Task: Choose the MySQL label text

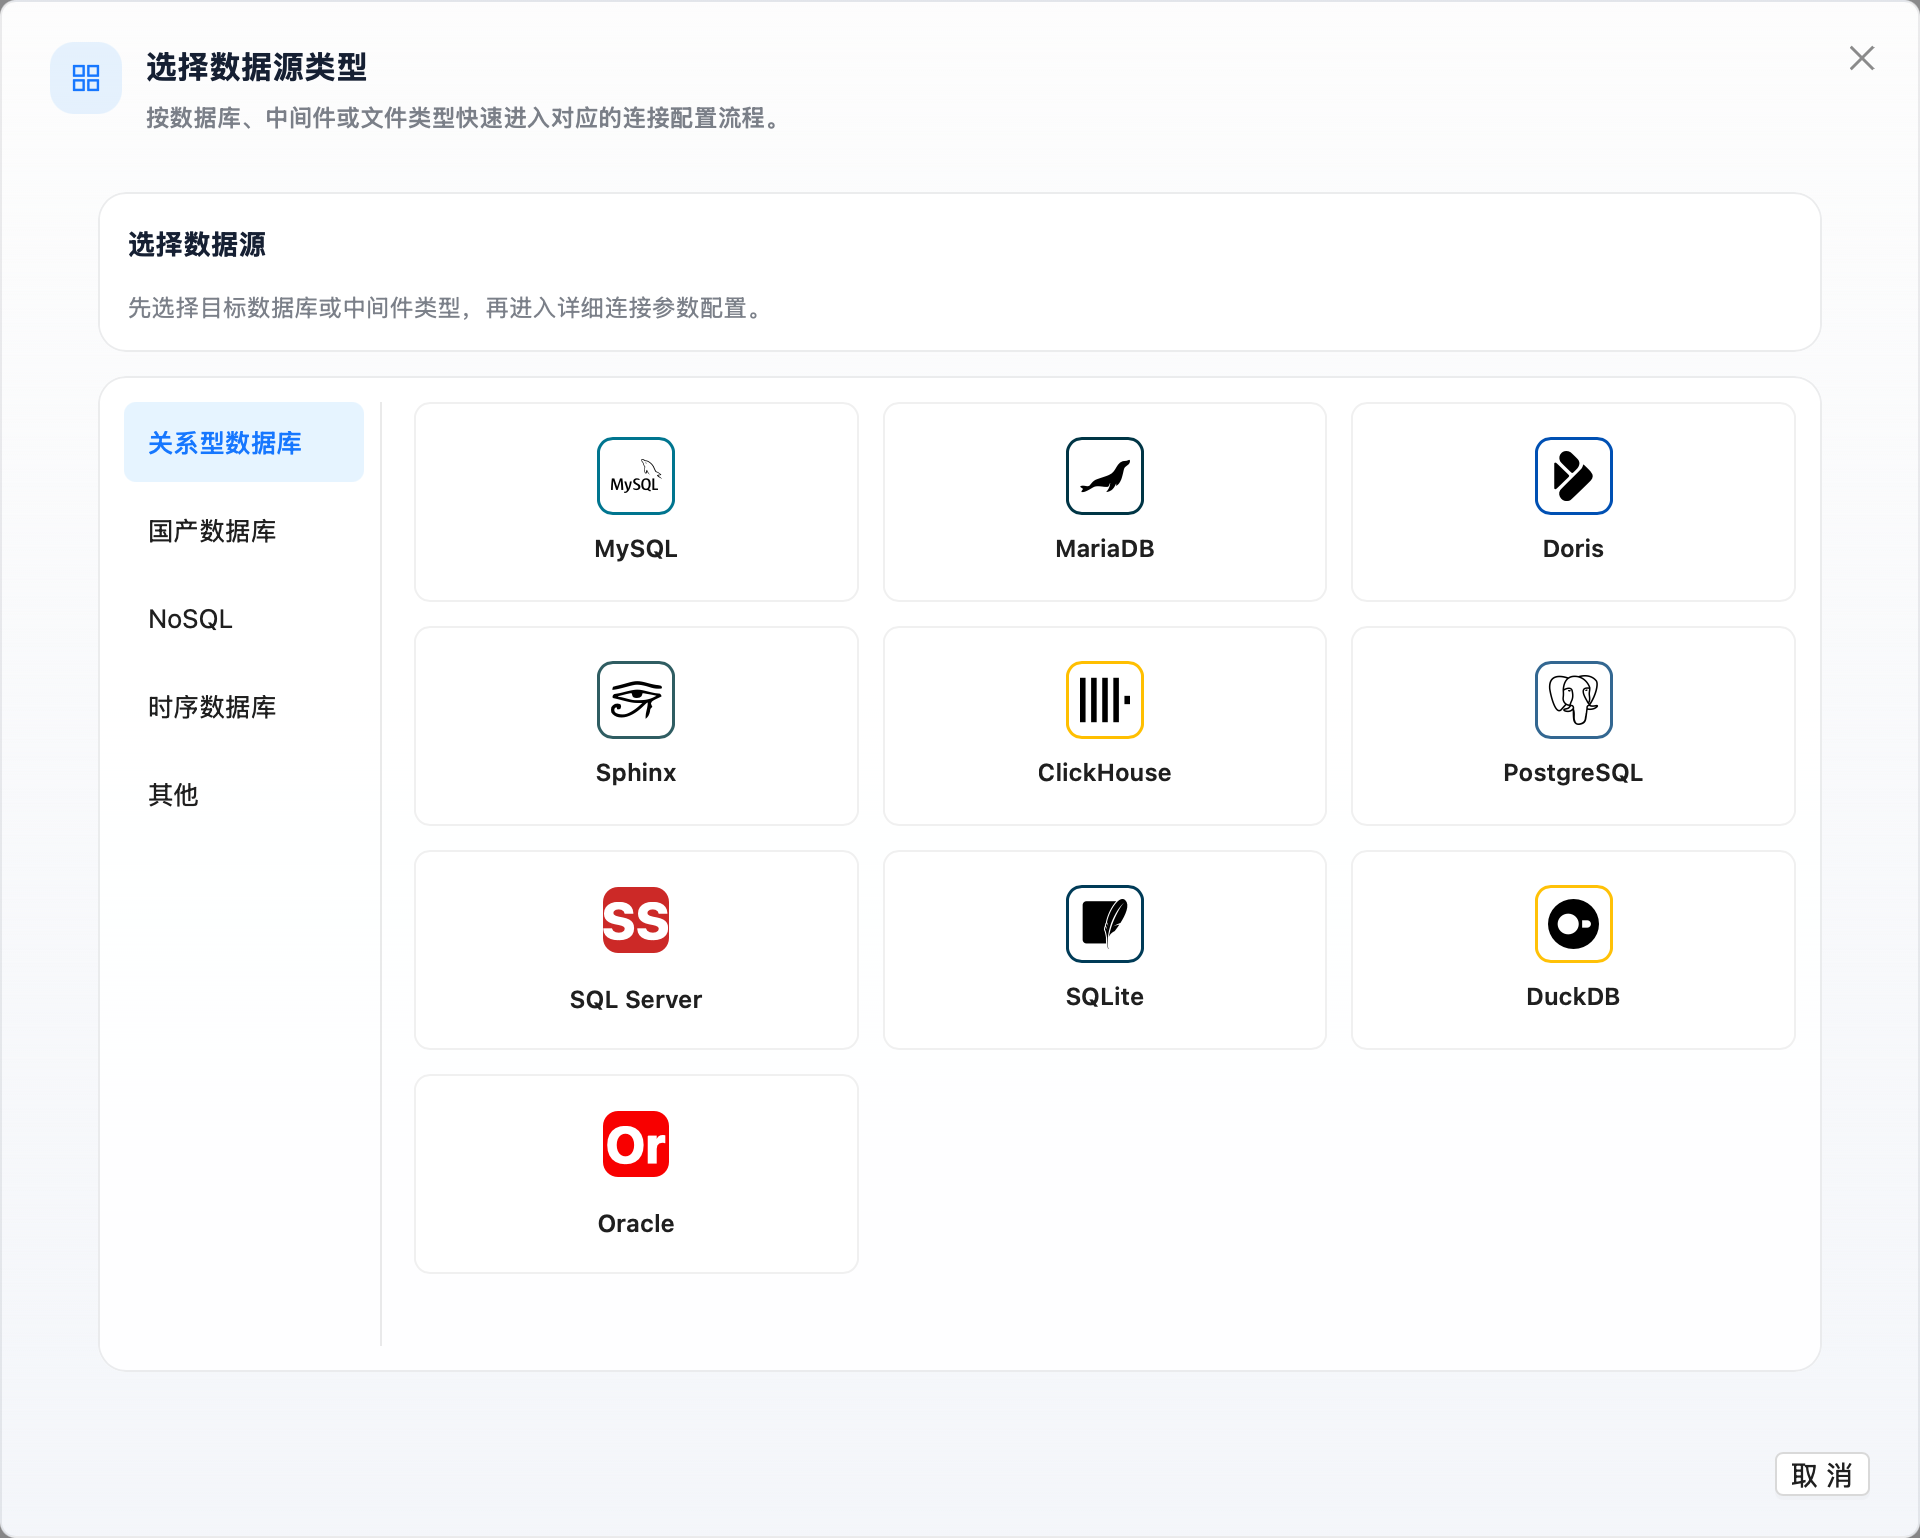Action: pos(636,548)
